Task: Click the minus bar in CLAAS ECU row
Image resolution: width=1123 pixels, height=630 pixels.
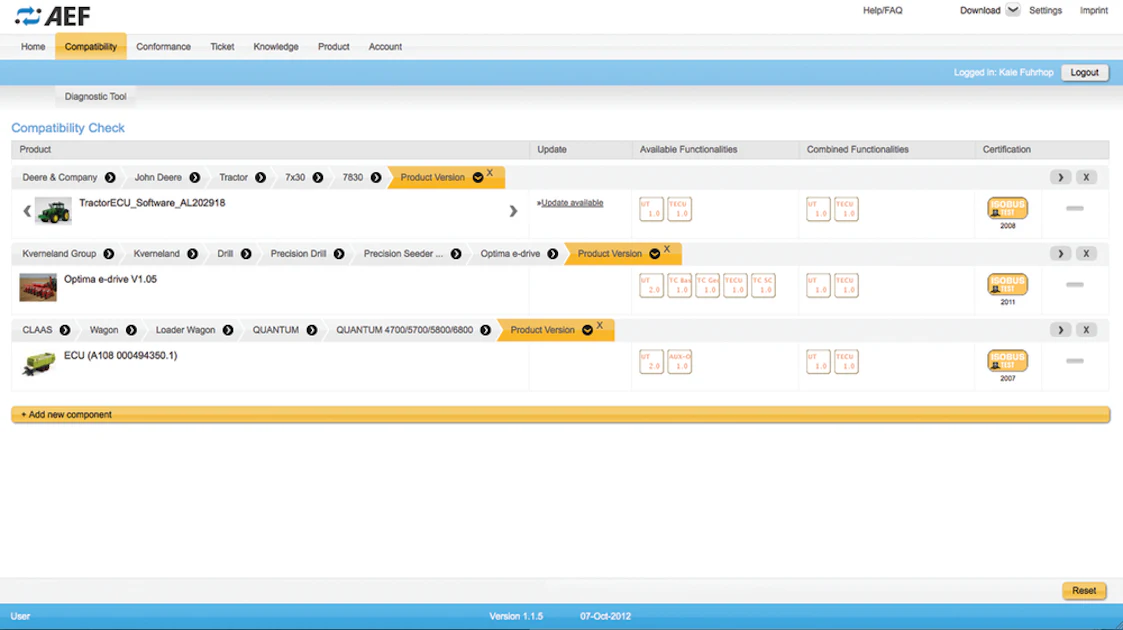Action: click(1074, 361)
